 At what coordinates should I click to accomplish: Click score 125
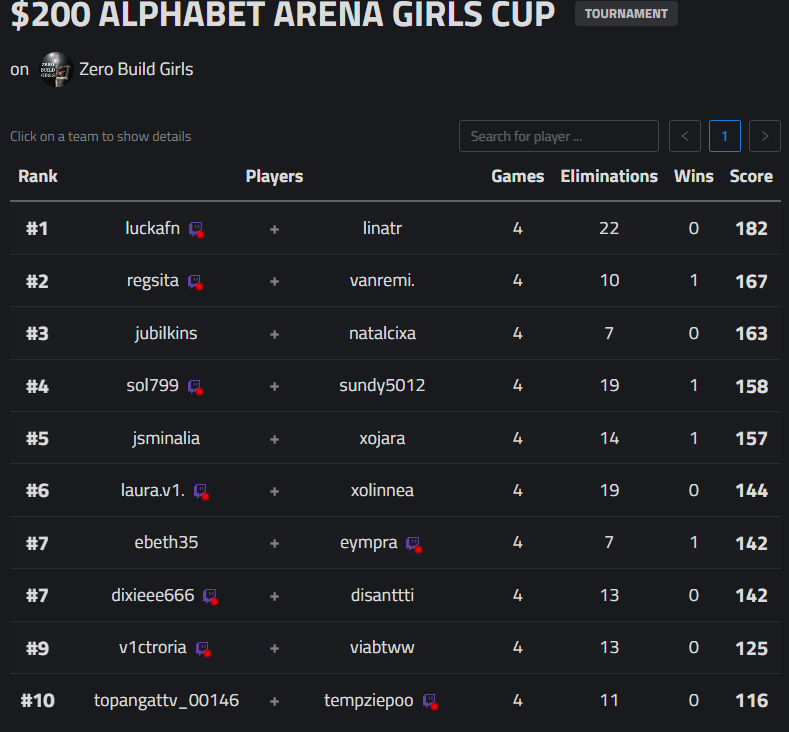click(x=751, y=648)
